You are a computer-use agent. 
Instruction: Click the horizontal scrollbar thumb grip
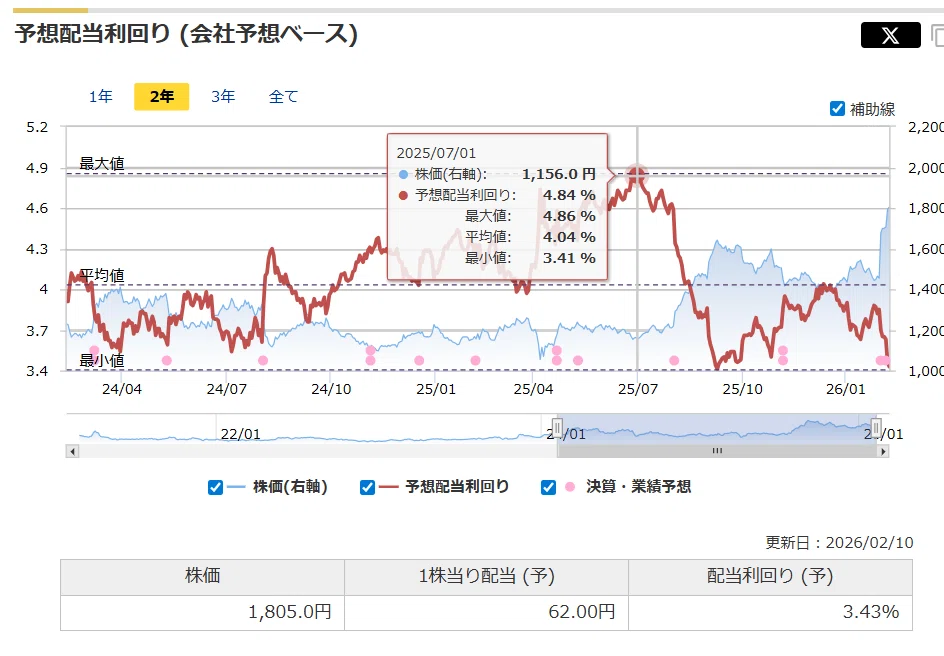(717, 451)
